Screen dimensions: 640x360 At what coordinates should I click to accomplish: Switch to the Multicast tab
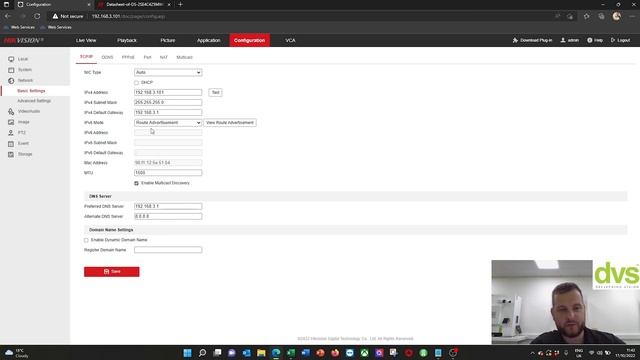pos(184,57)
